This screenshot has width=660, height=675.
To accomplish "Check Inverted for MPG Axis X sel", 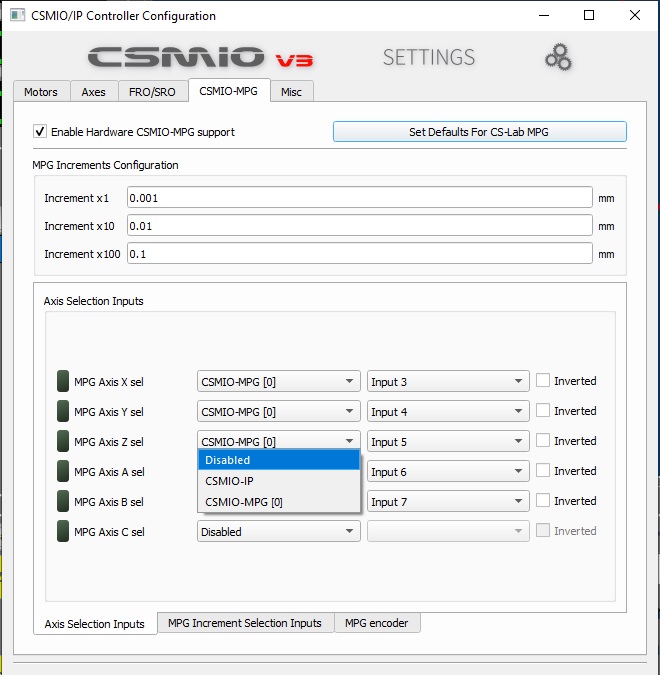I will 543,381.
